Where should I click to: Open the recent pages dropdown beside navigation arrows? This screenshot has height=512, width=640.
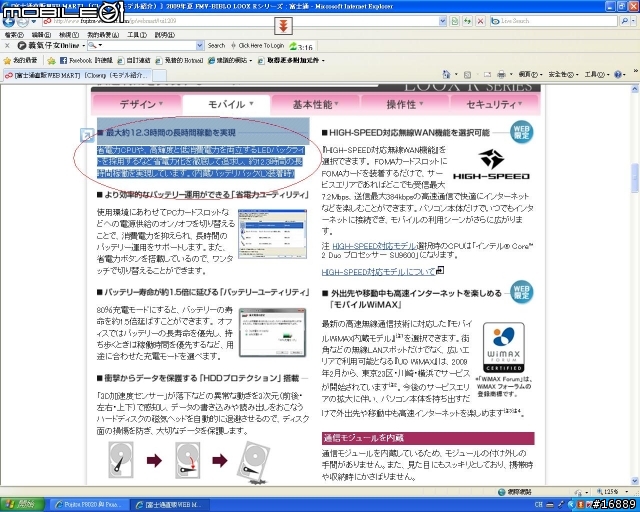[34, 21]
